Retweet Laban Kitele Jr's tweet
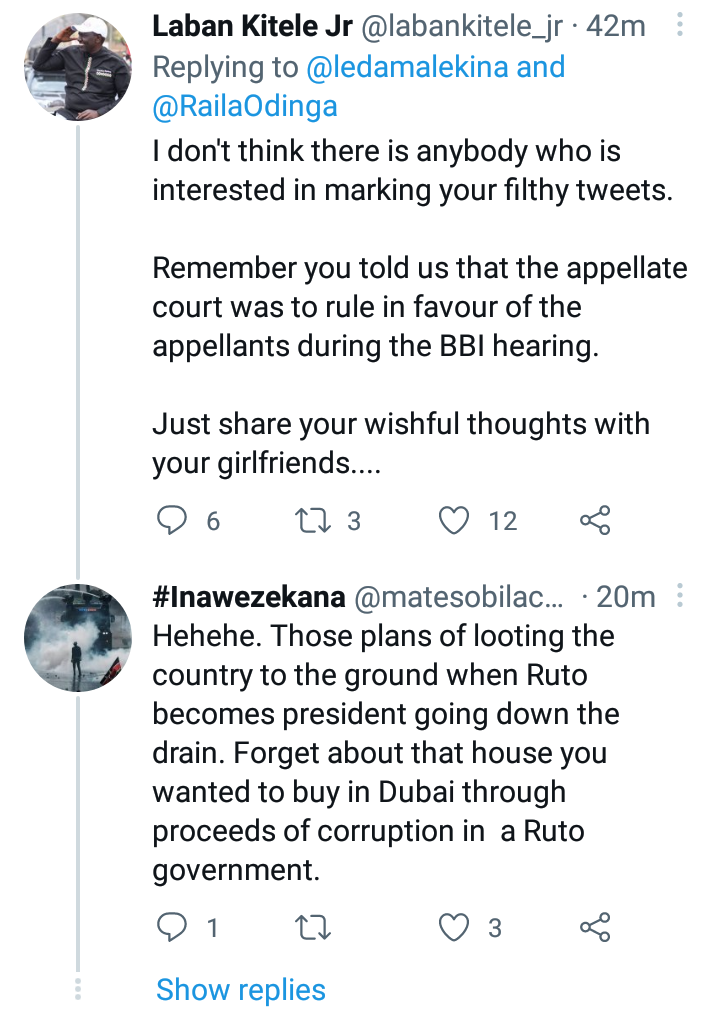Image resolution: width=720 pixels, height=1014 pixels. [312, 521]
